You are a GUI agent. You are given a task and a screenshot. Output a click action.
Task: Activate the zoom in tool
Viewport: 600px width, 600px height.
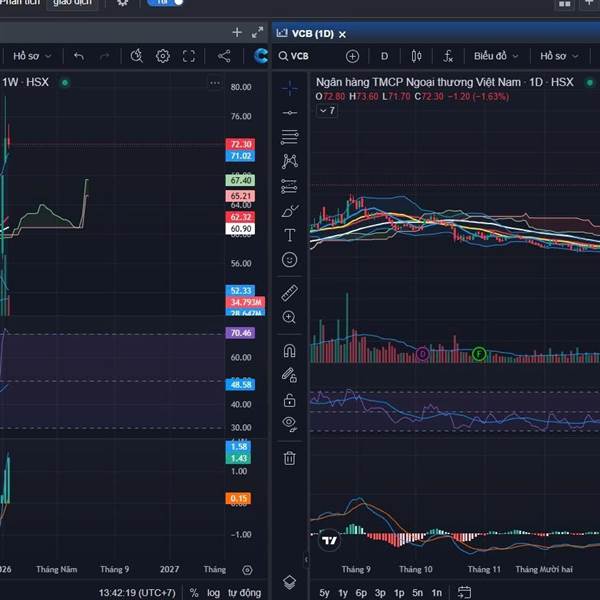click(x=289, y=317)
